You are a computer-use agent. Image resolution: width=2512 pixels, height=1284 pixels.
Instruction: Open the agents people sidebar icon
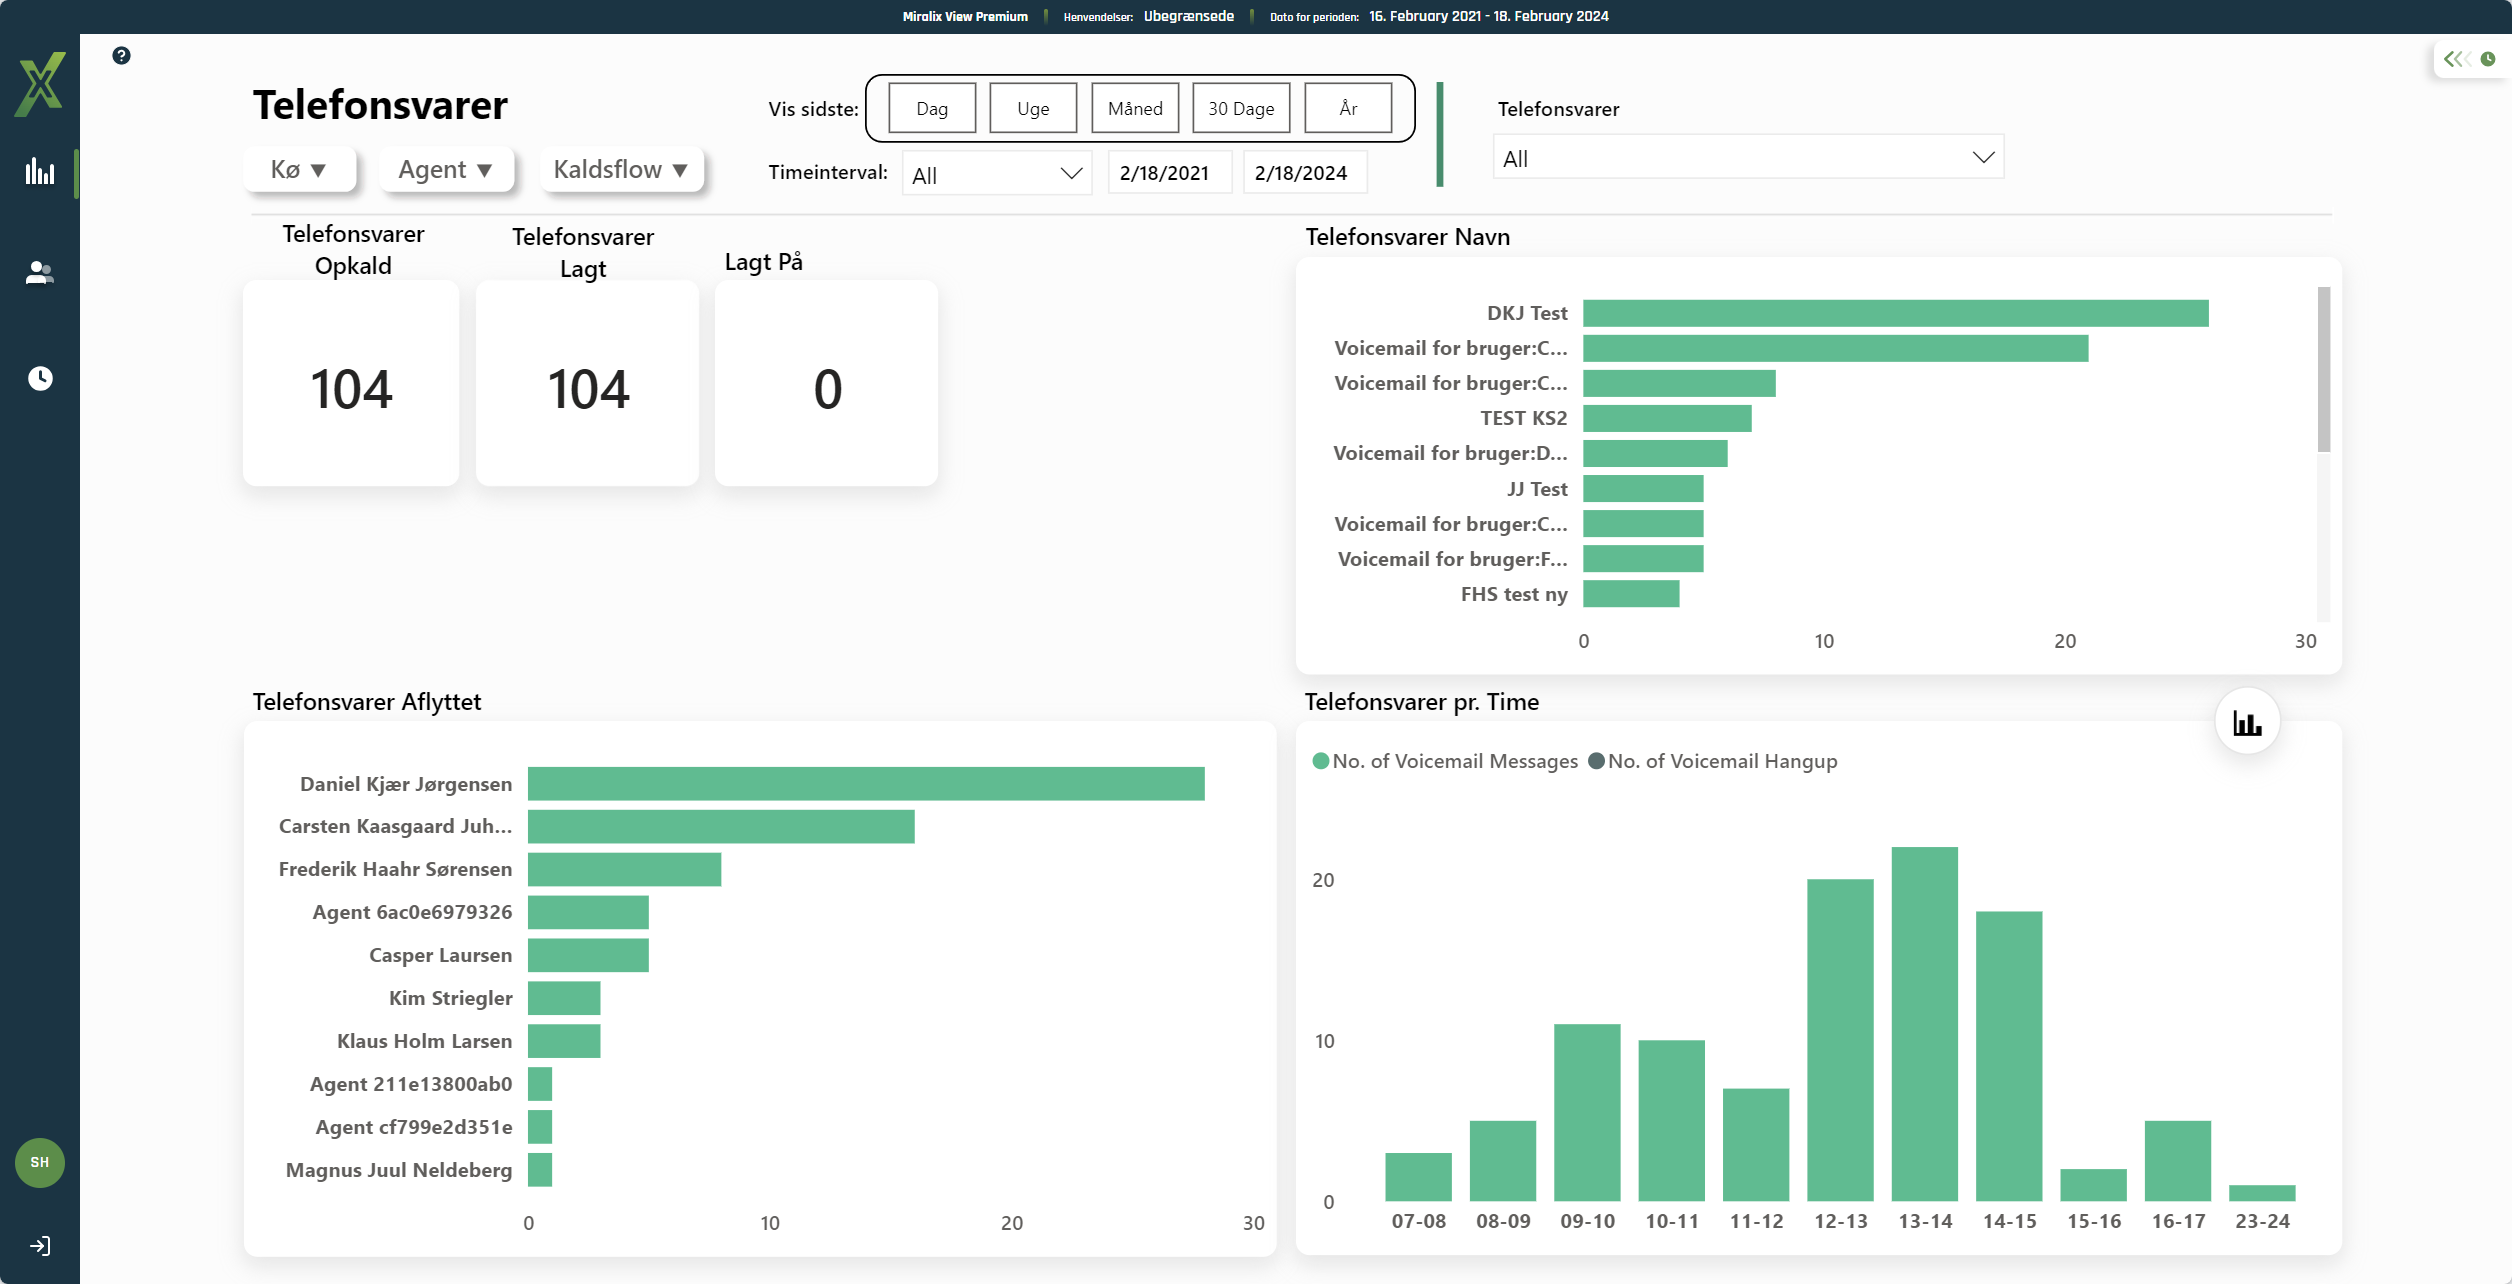tap(40, 273)
